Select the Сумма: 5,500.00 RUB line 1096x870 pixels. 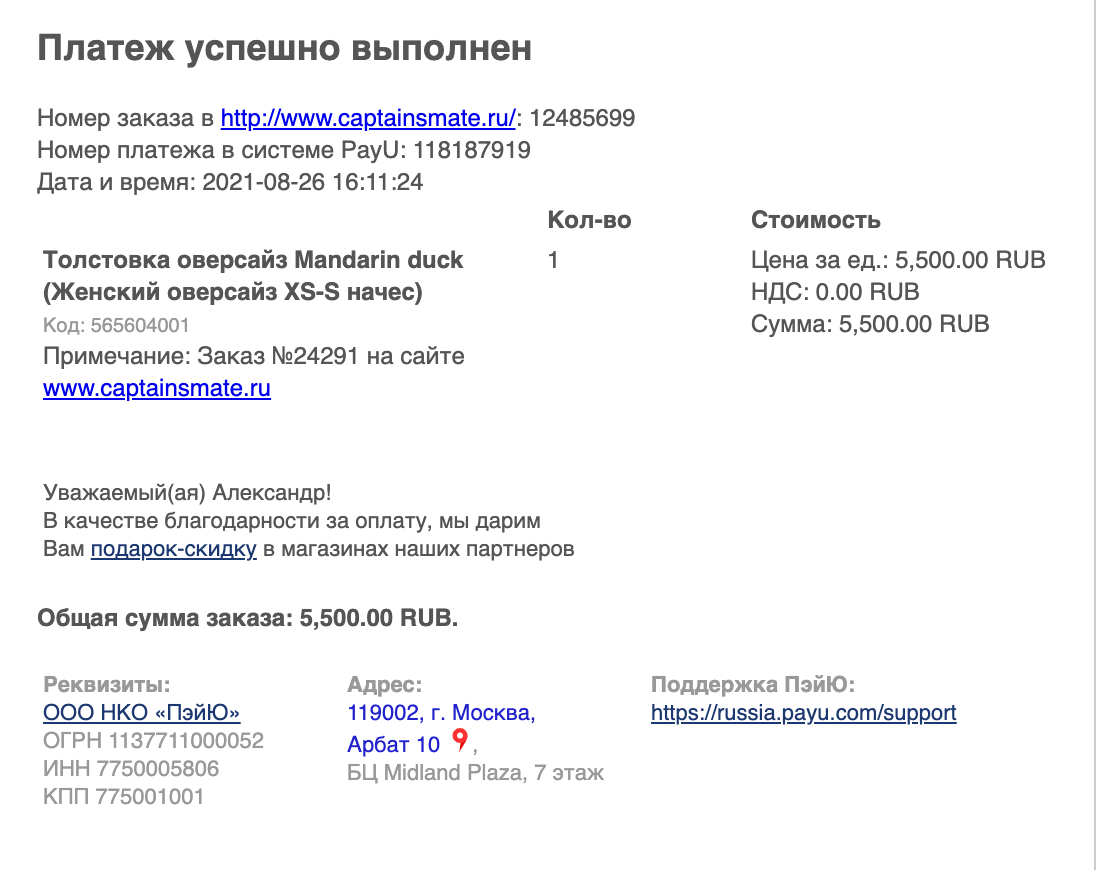[x=870, y=324]
